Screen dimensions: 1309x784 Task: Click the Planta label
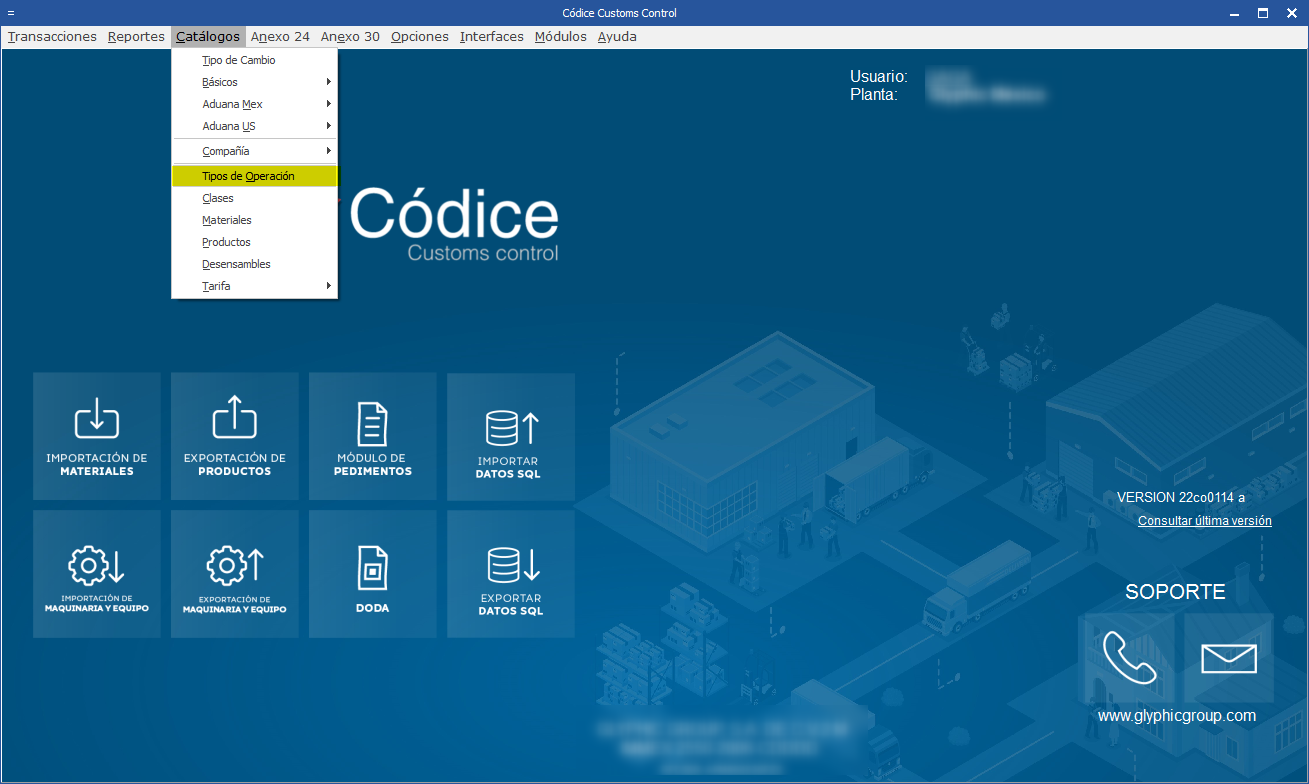874,95
